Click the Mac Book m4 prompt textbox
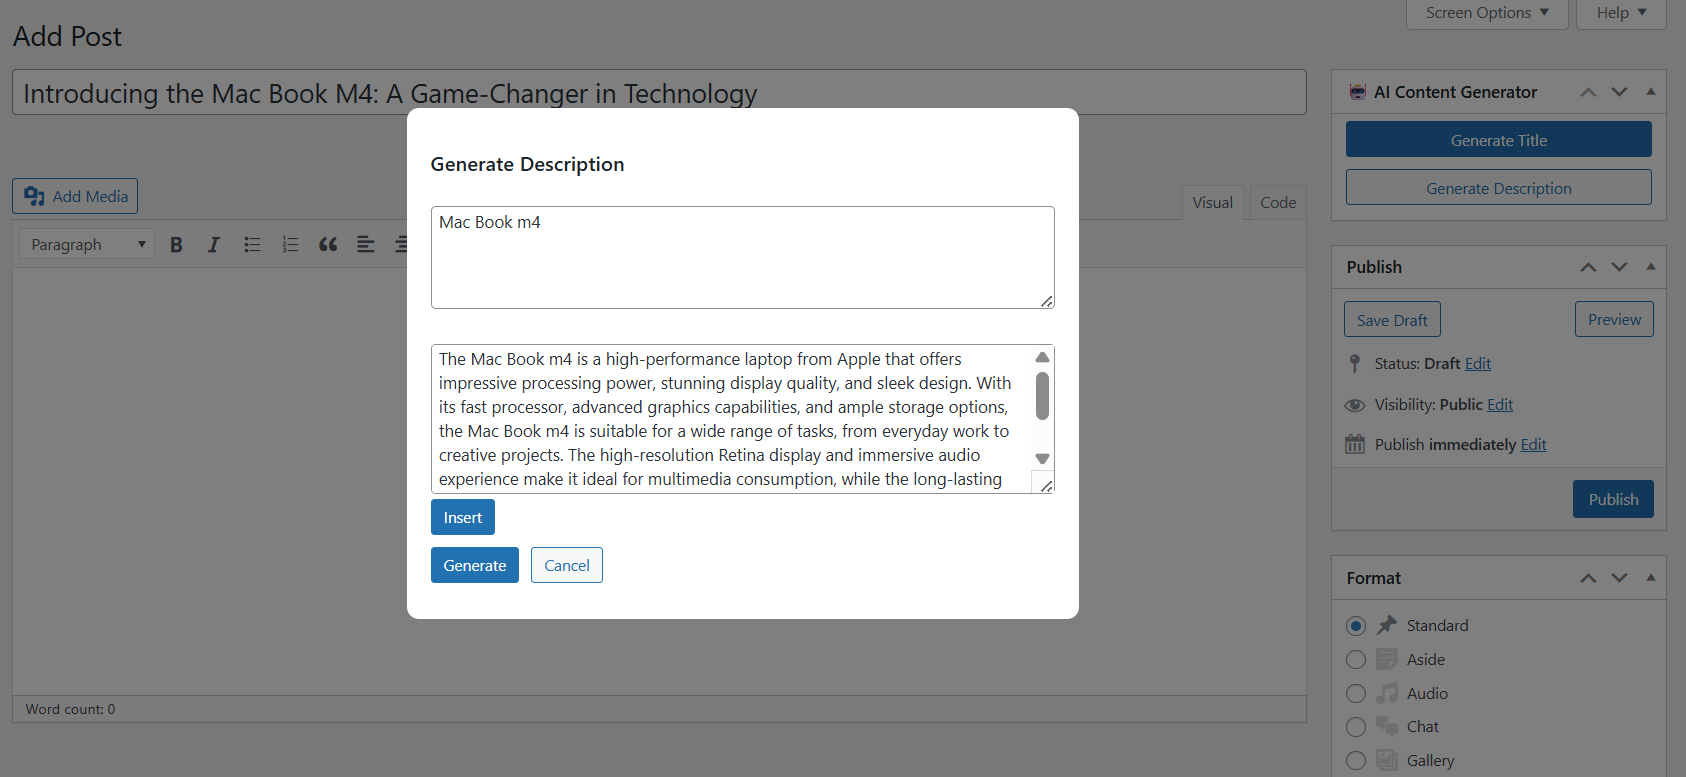The image size is (1686, 777). pyautogui.click(x=742, y=257)
